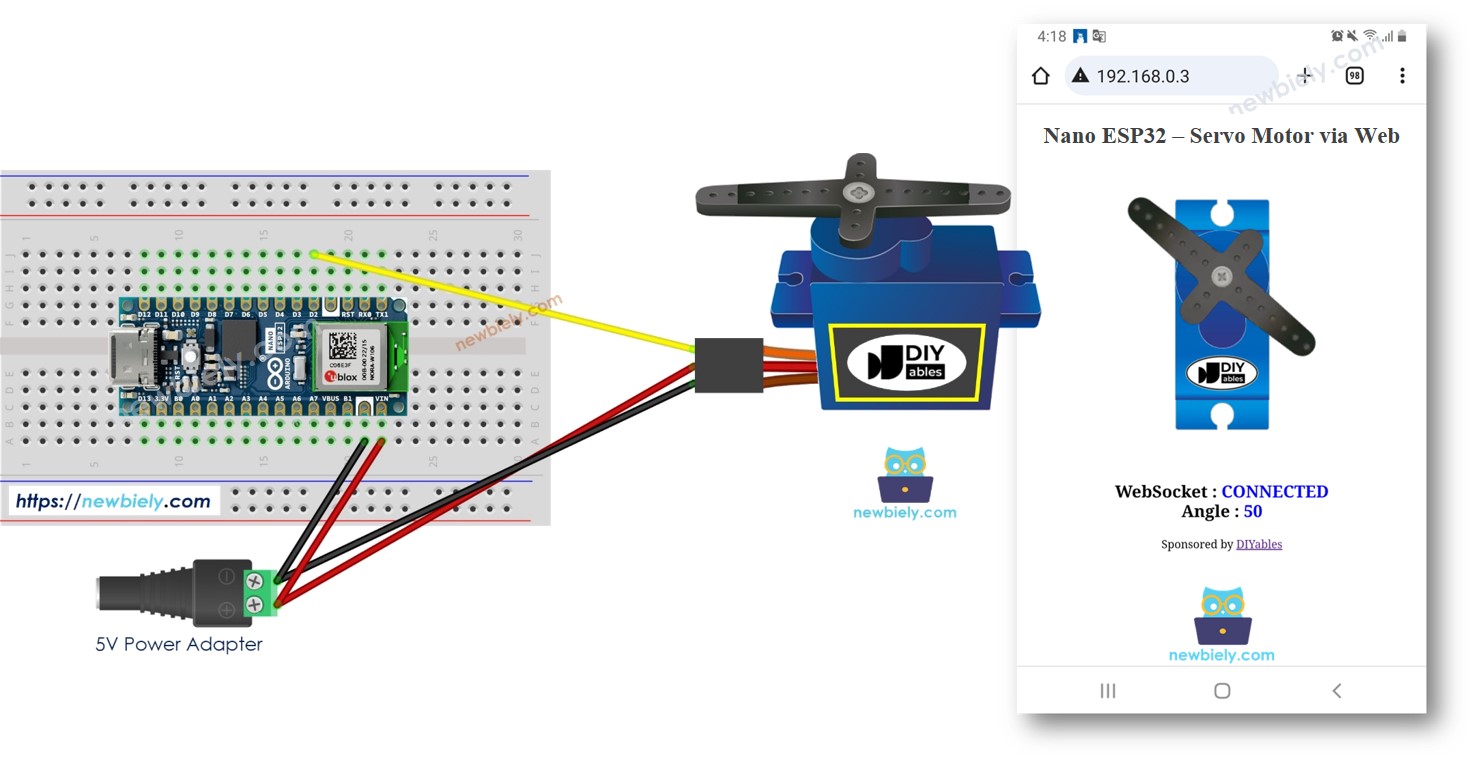Tap the home button in navigation bar
This screenshot has height=763, width=1479.
click(1221, 690)
